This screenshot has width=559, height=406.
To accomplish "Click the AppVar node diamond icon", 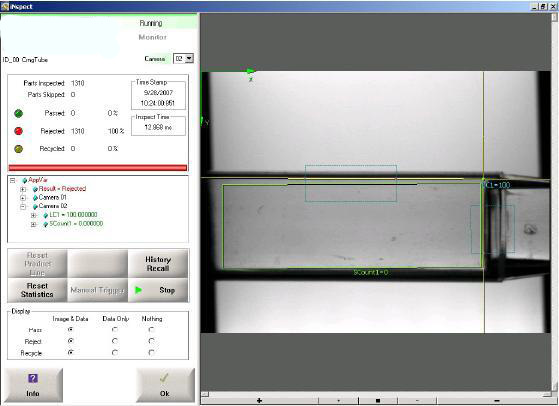I will (x=25, y=180).
